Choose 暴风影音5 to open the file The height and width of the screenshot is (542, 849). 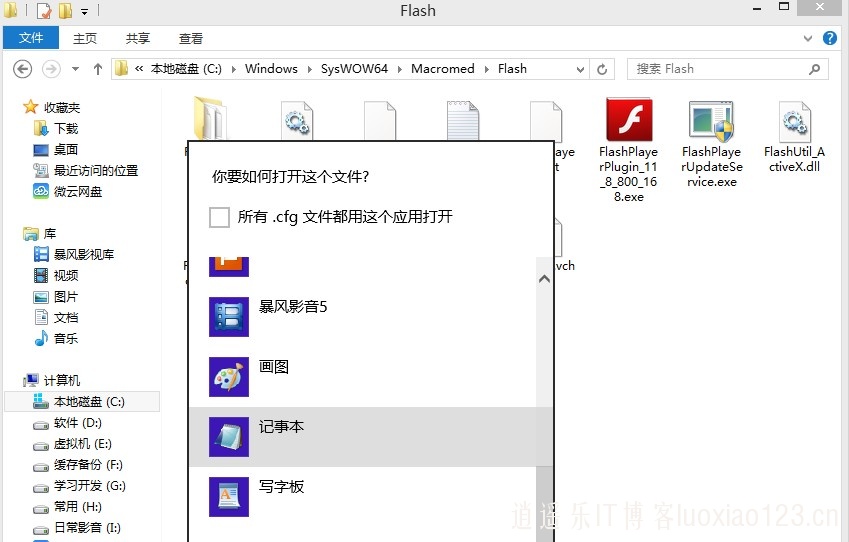pos(363,317)
